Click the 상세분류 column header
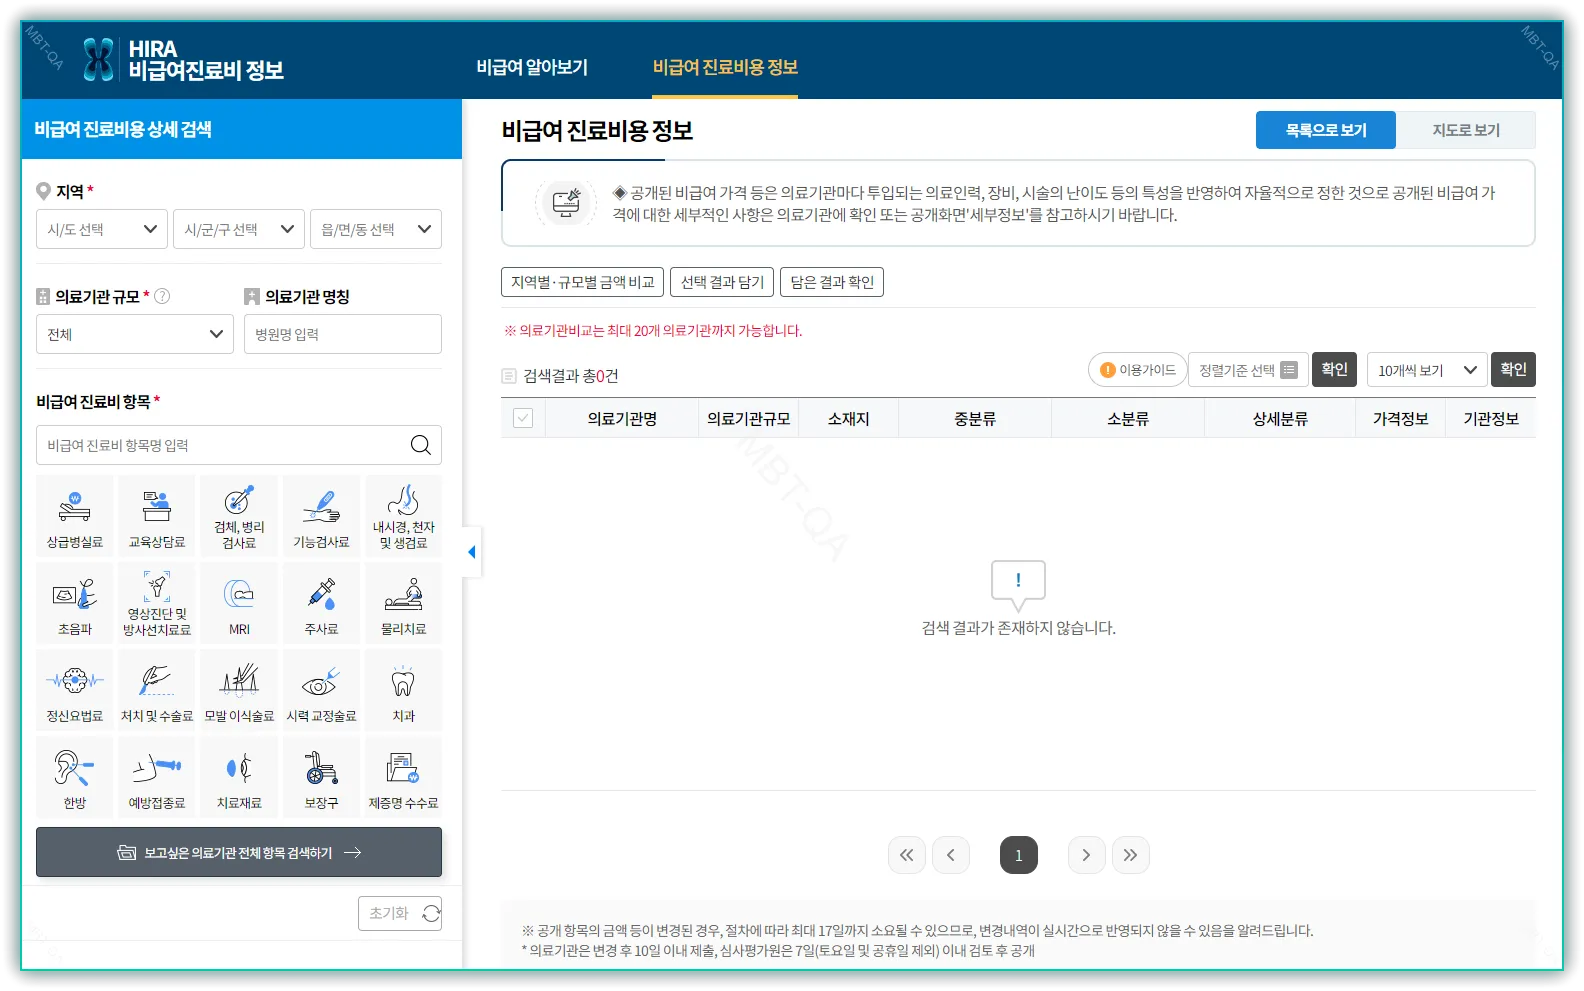1584x991 pixels. [1281, 419]
